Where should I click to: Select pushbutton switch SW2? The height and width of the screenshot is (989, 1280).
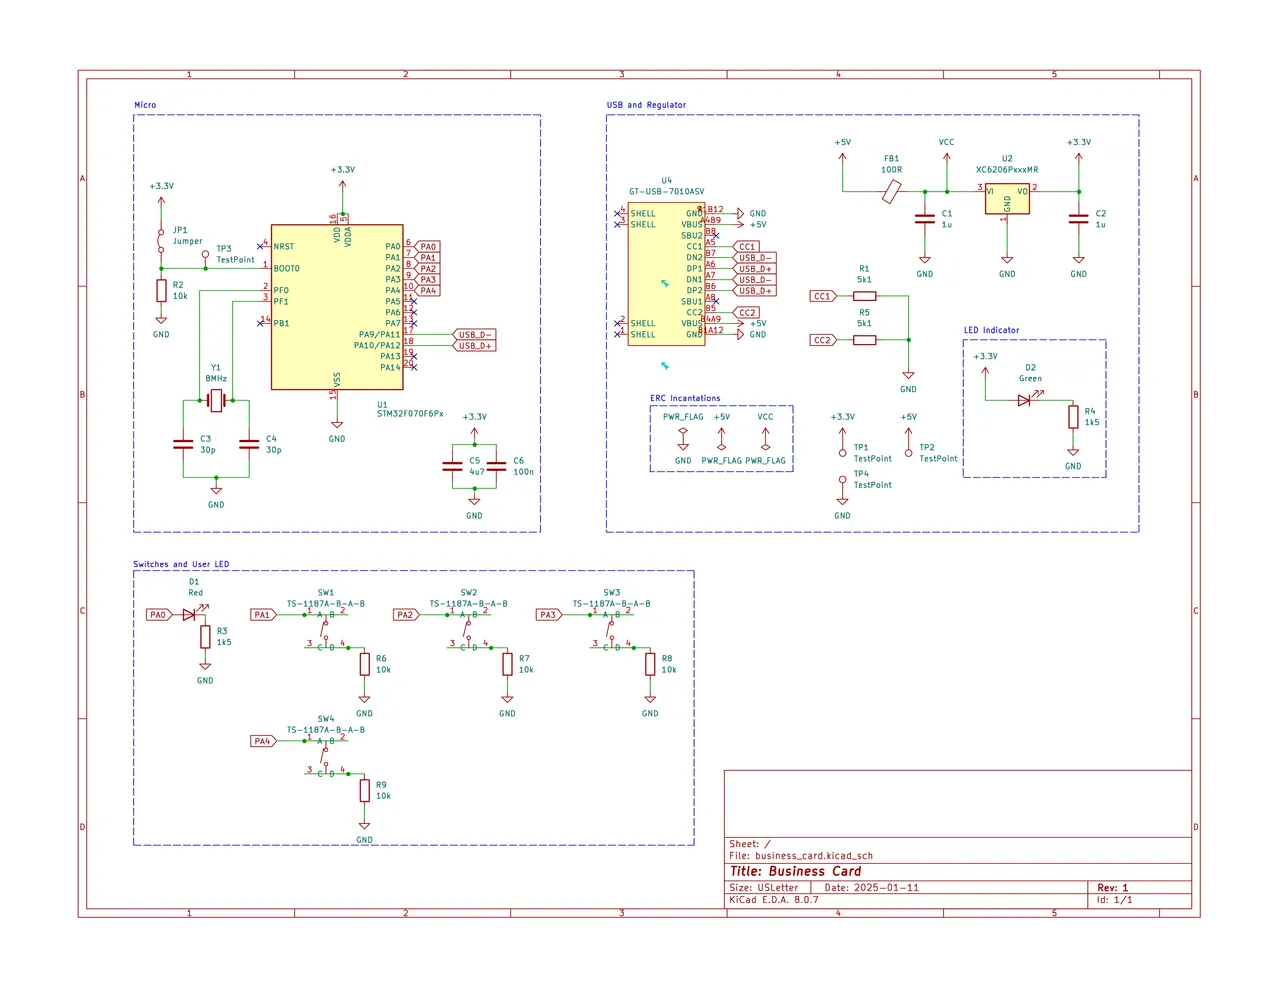point(469,630)
